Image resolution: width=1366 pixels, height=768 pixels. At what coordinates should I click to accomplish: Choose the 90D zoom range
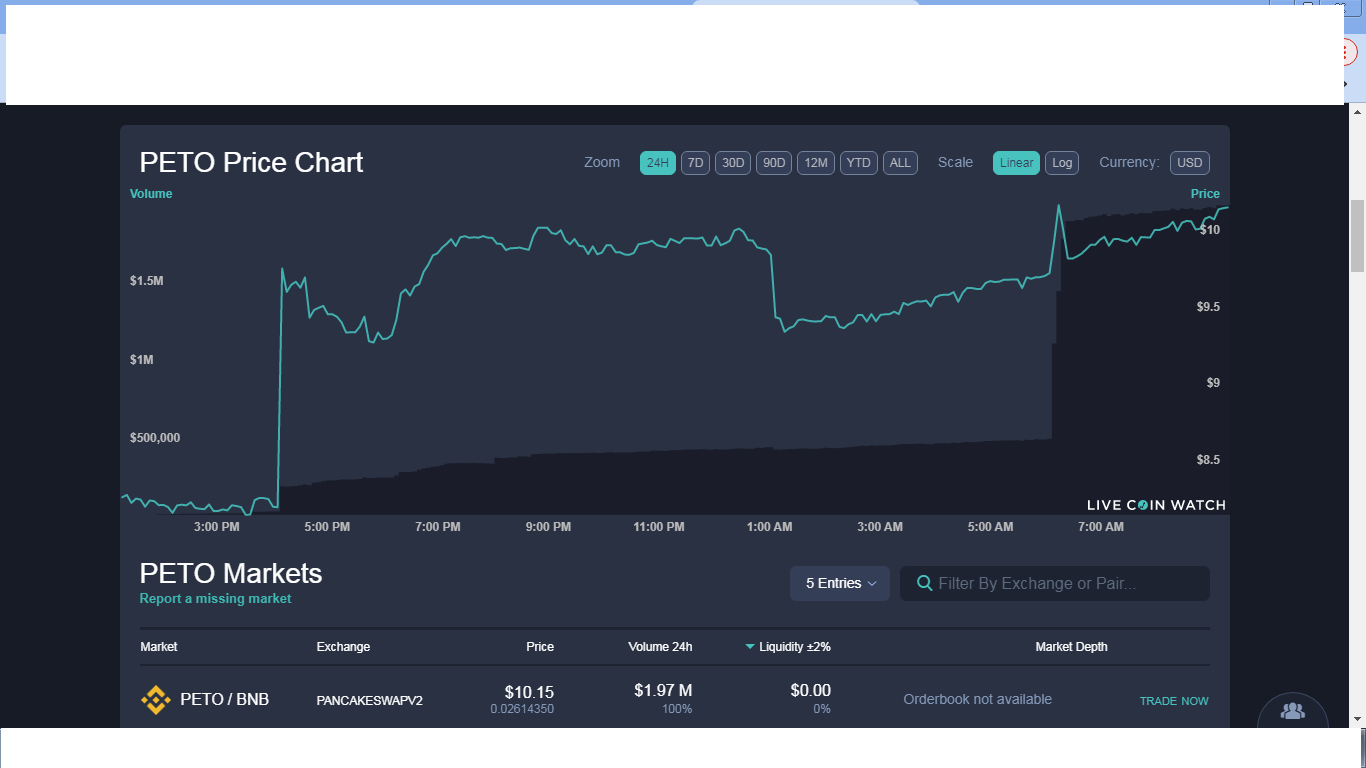point(774,163)
